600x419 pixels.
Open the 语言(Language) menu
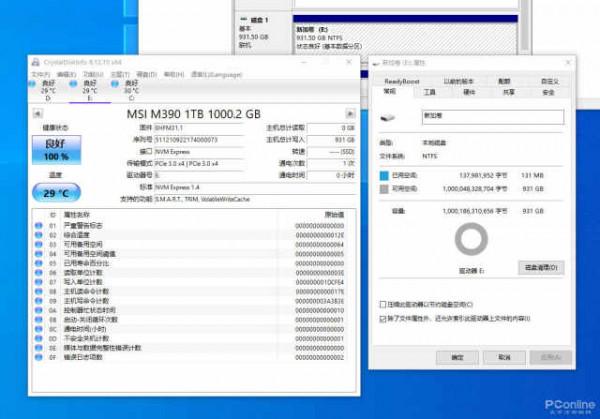pos(216,74)
